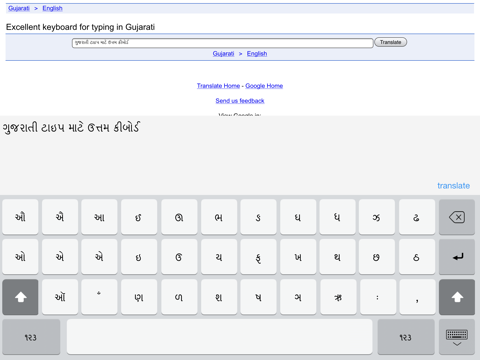
Task: Tap the space bar
Action: coord(219,337)
